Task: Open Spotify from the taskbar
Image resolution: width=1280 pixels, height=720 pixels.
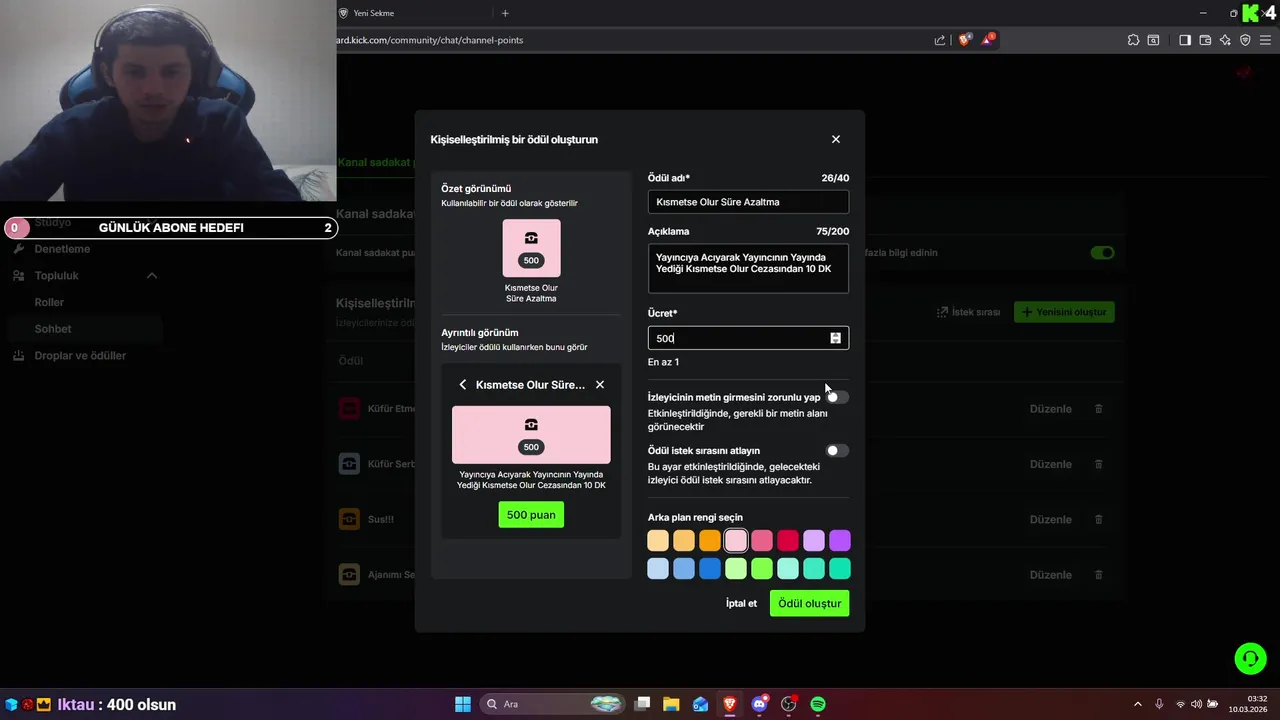Action: tap(818, 704)
